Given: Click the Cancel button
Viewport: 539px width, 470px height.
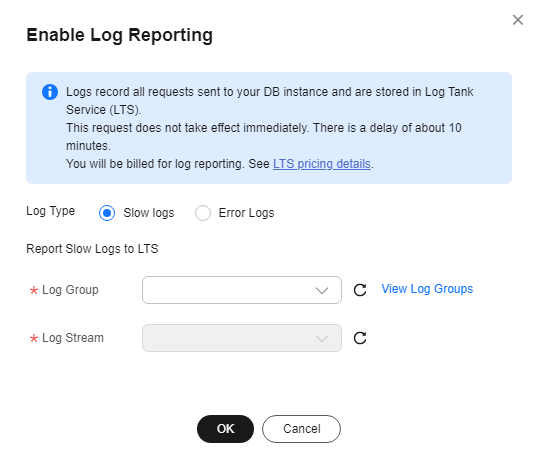Looking at the screenshot, I should 301,429.
